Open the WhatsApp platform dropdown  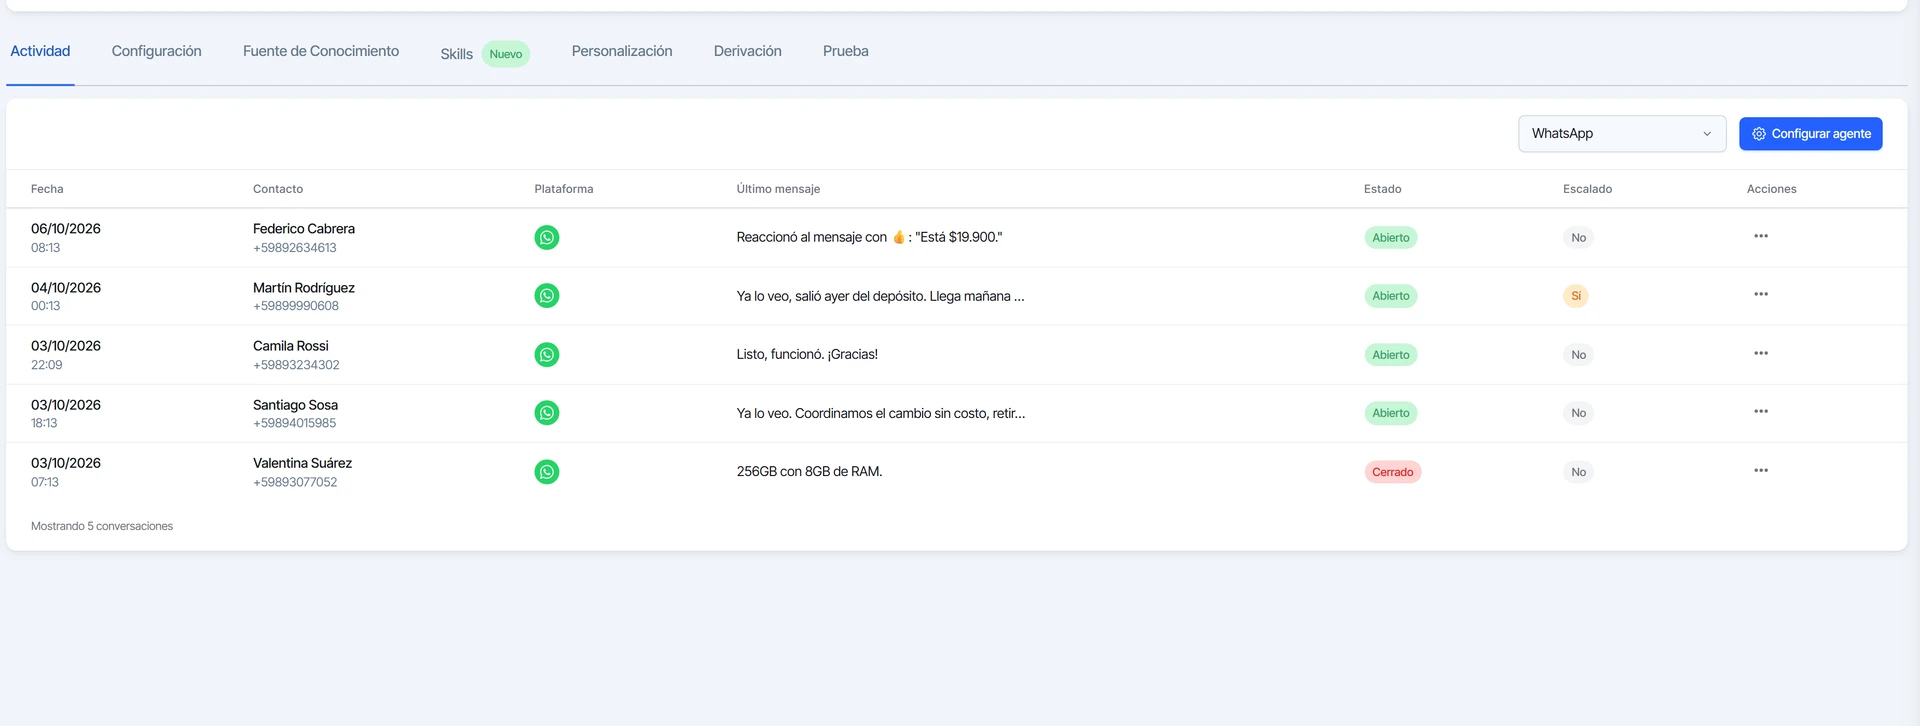point(1622,134)
